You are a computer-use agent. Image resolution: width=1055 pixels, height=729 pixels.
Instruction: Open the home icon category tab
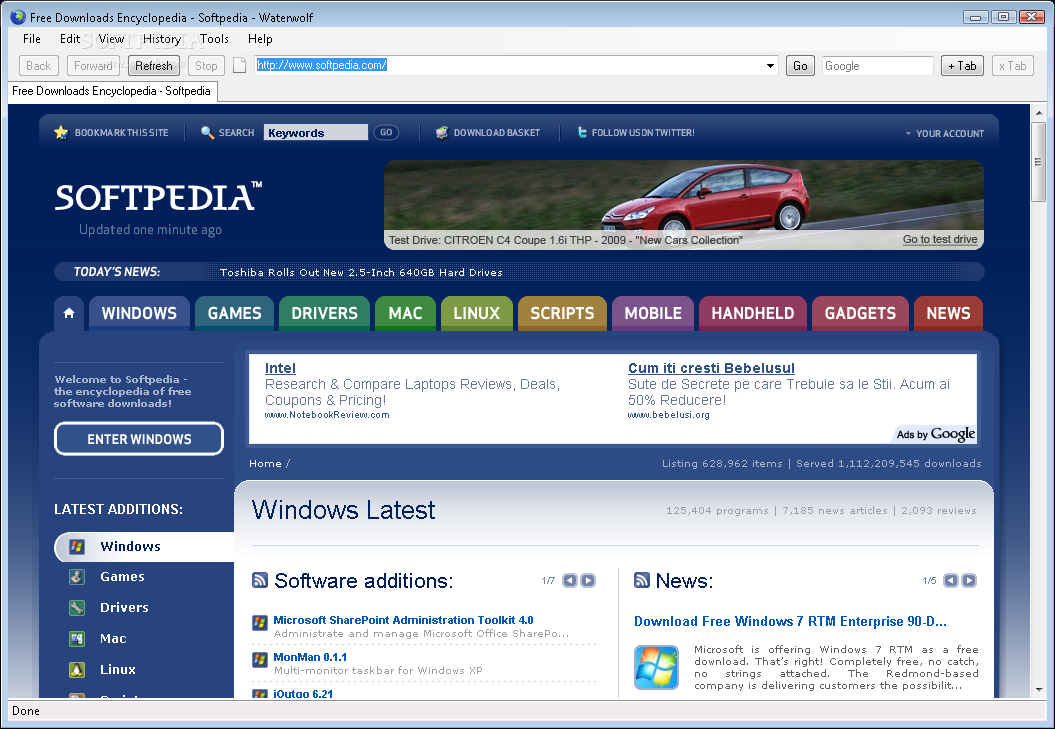(69, 313)
